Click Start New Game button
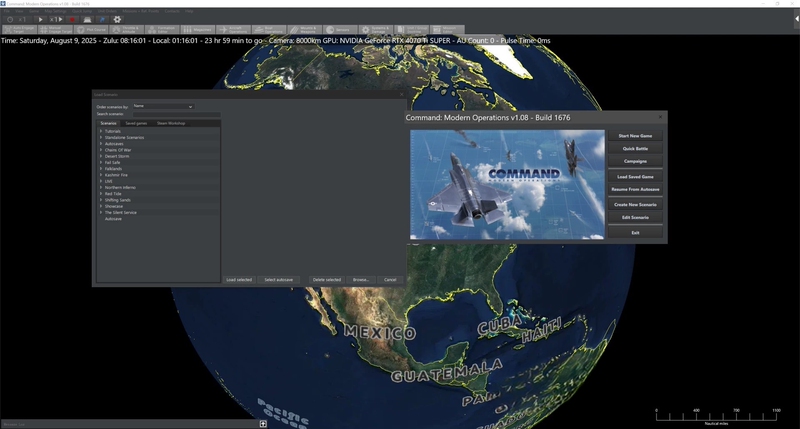800x429 pixels. click(x=635, y=136)
